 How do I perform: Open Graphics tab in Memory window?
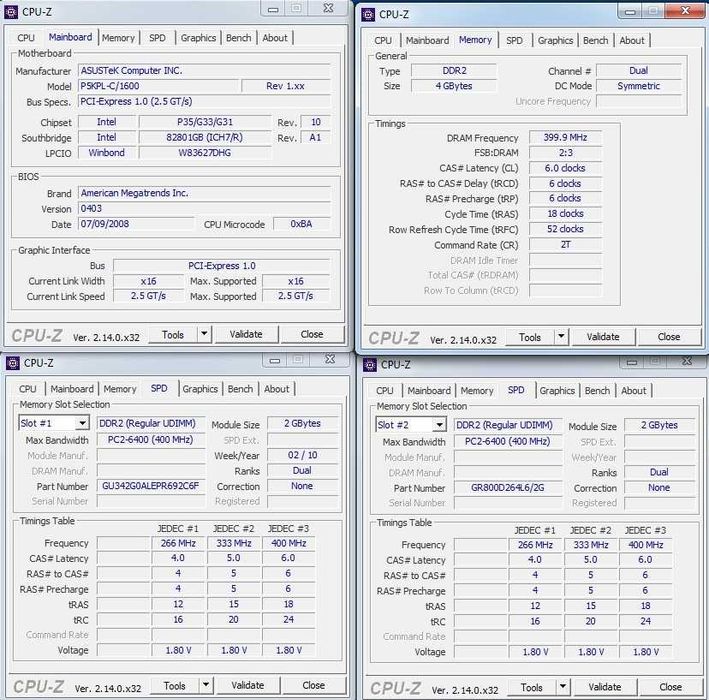pyautogui.click(x=555, y=41)
